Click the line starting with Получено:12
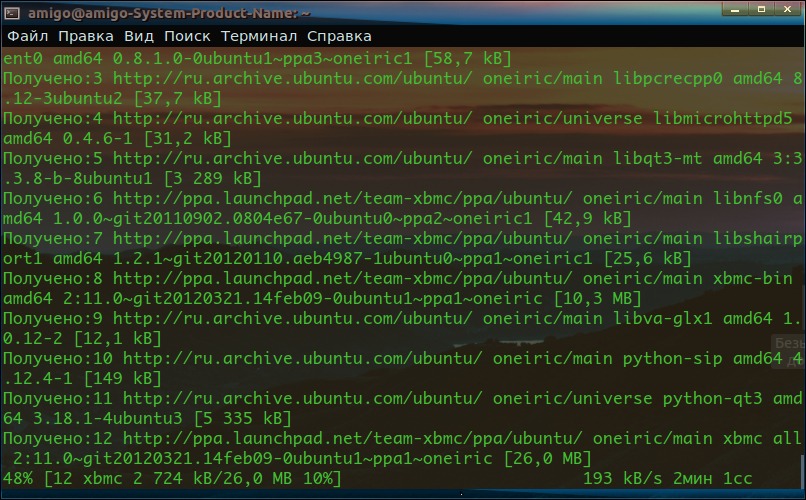Viewport: 806px width, 500px height. pos(402,439)
